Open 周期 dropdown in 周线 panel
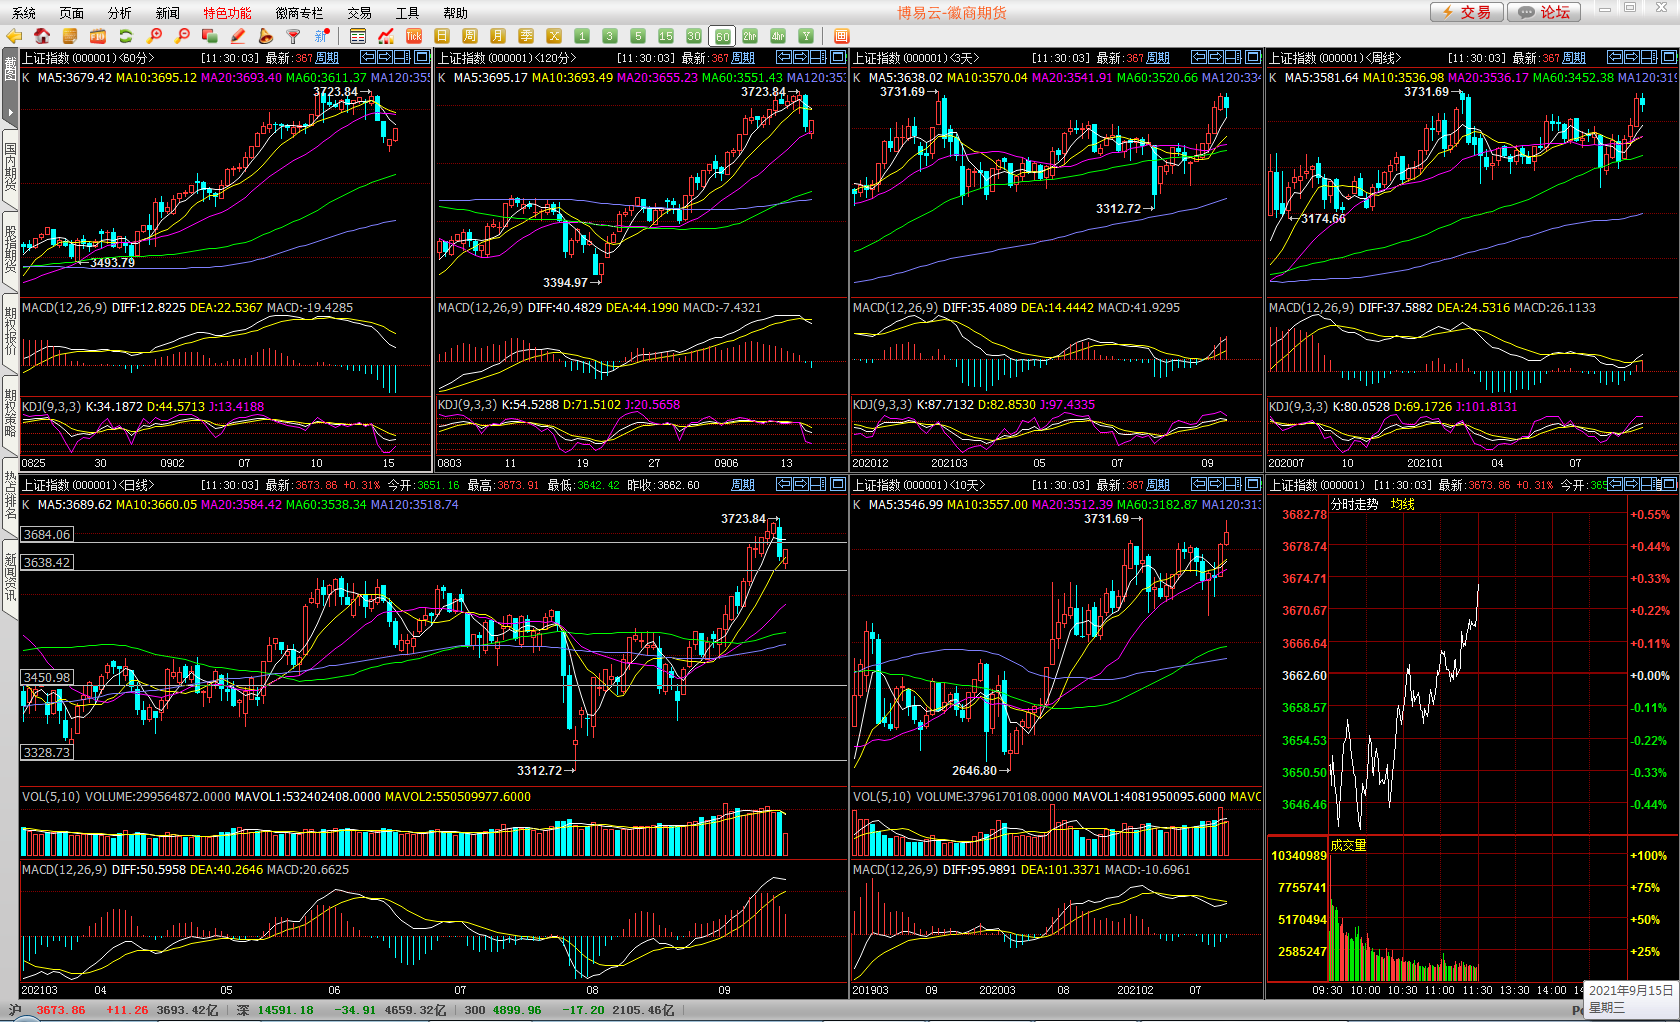 (1574, 58)
